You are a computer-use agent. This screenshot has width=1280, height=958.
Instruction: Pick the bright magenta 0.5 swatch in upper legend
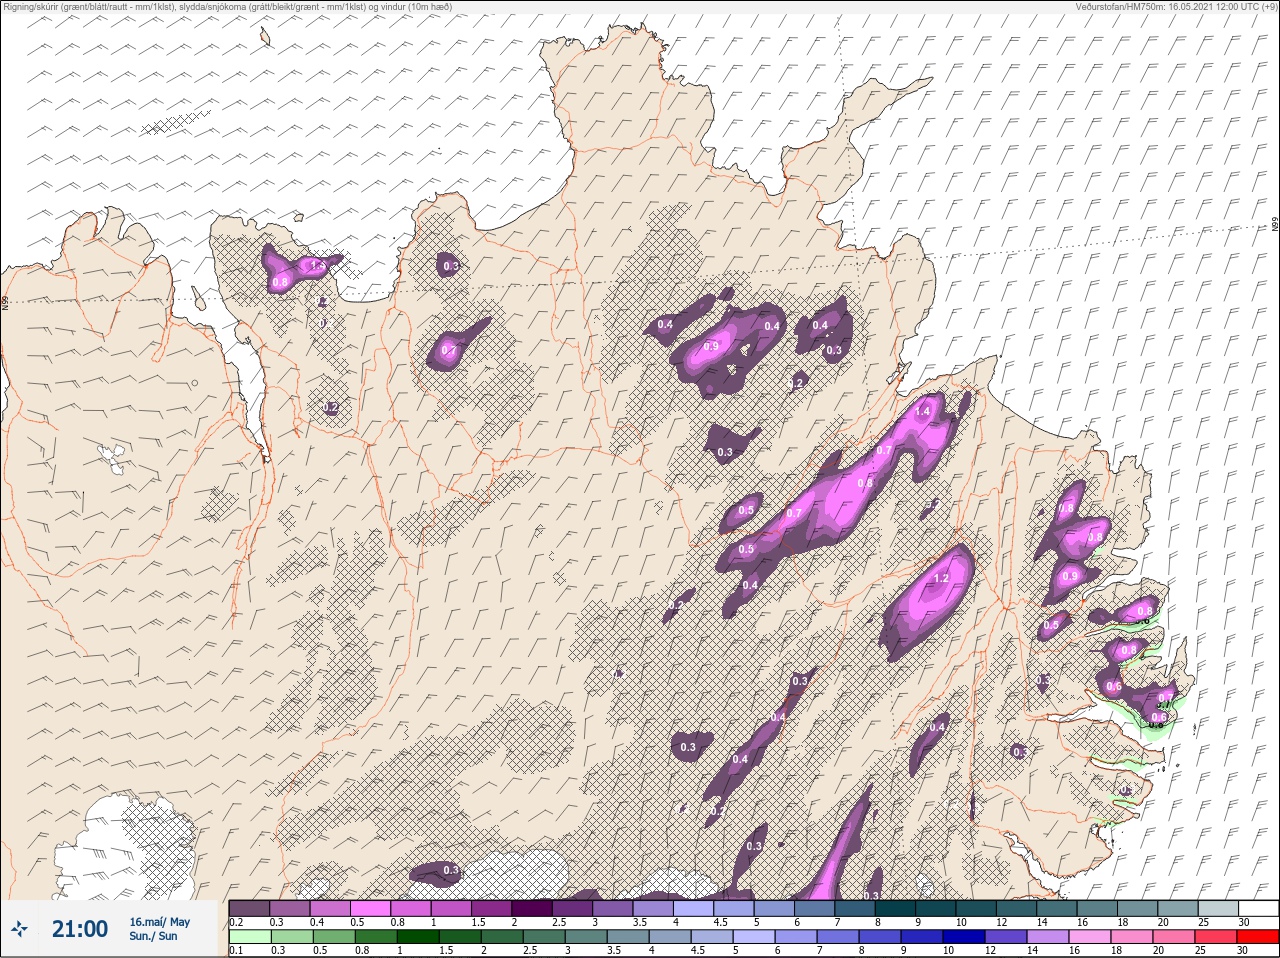(x=370, y=908)
